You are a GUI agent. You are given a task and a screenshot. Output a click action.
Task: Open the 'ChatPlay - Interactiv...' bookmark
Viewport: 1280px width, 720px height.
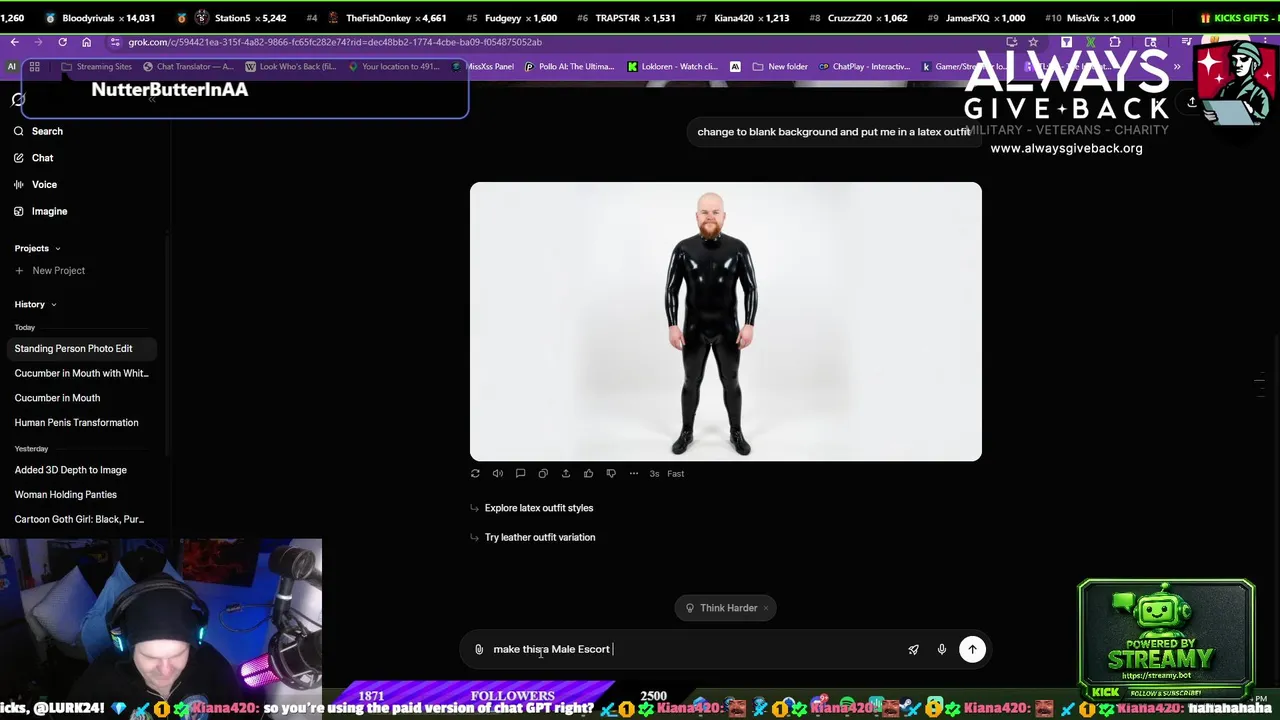point(864,67)
